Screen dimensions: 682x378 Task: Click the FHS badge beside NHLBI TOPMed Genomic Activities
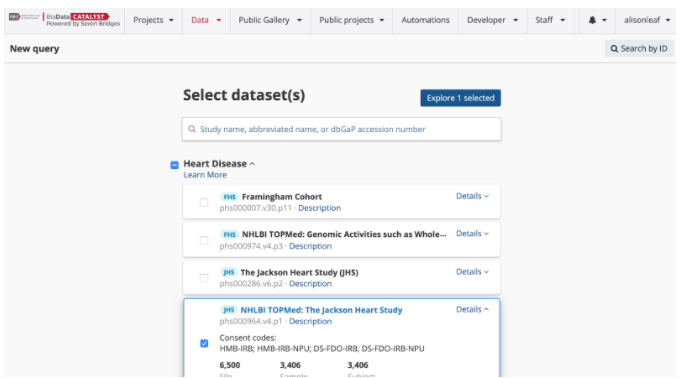pos(229,235)
